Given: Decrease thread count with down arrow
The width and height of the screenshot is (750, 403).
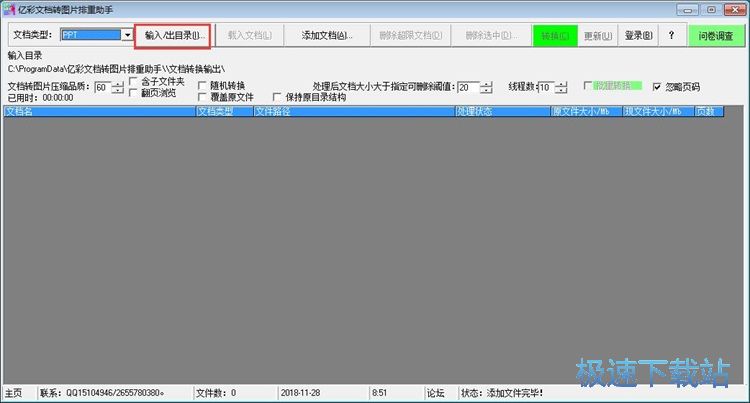Looking at the screenshot, I should 561,90.
